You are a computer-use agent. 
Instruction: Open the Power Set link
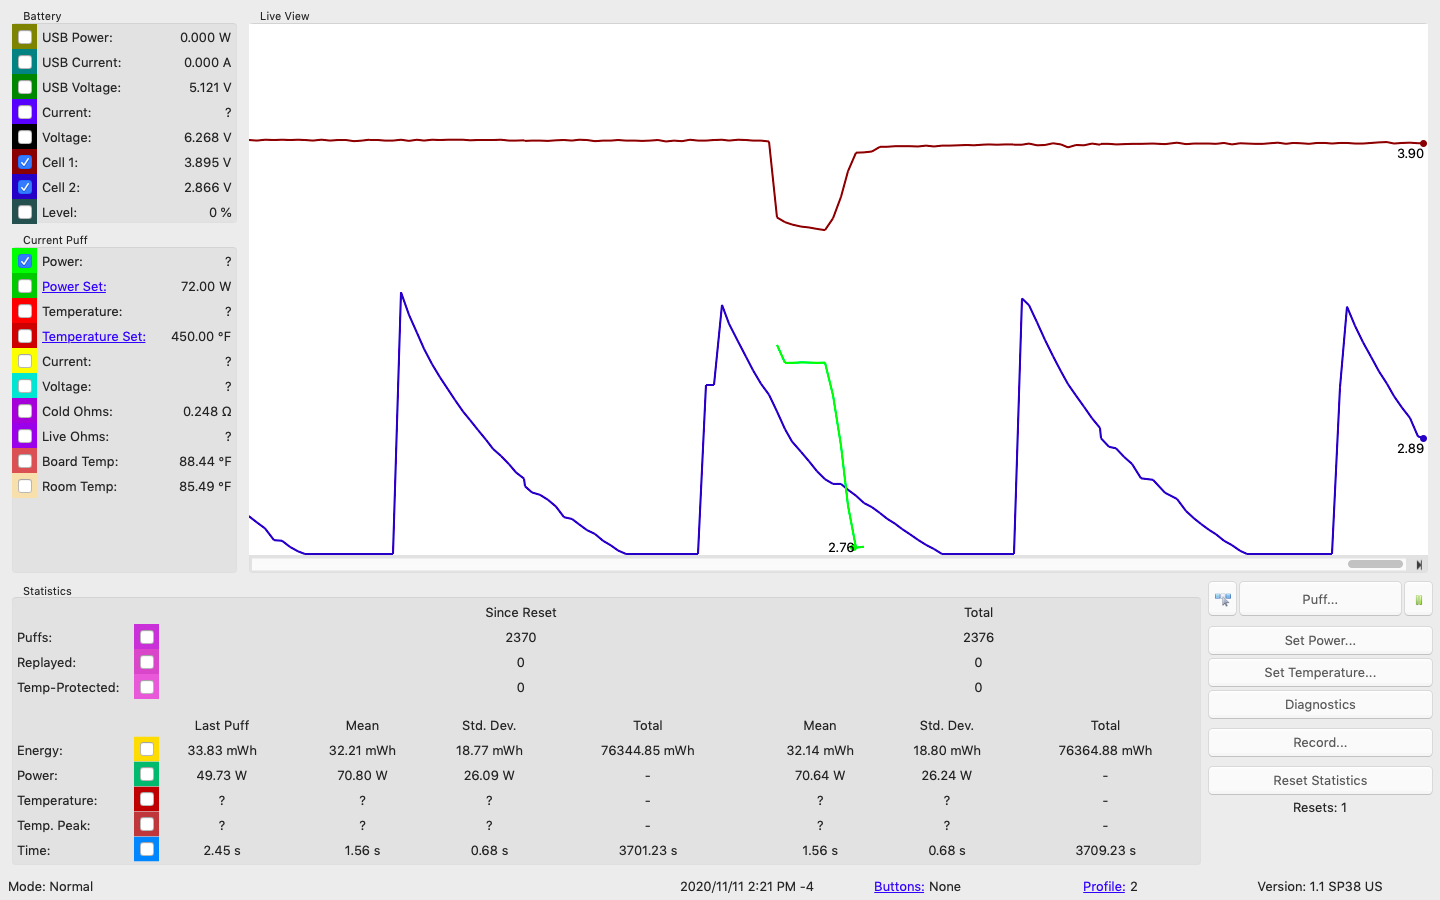74,286
